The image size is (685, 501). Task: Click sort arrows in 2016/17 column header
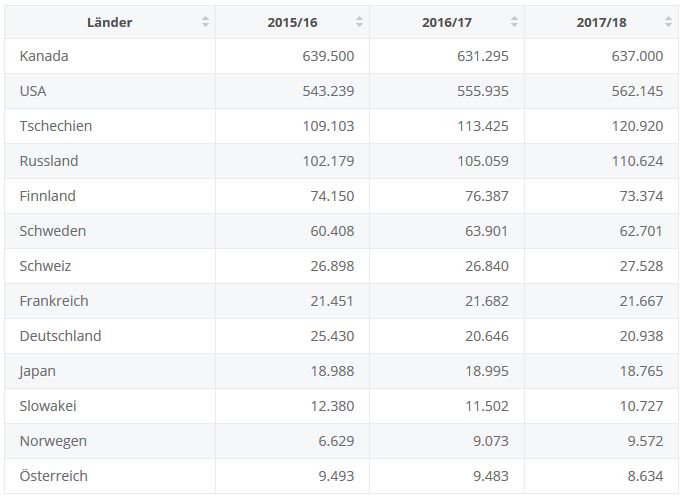click(x=514, y=22)
